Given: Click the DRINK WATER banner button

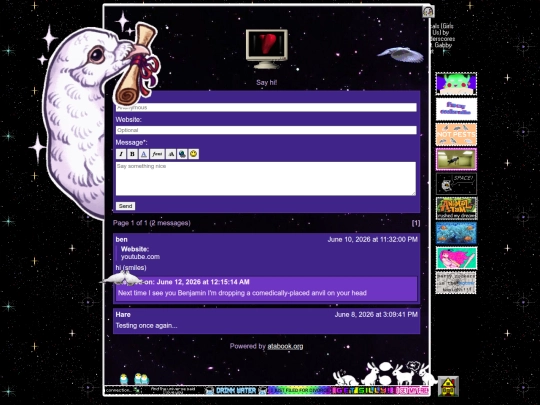Looking at the screenshot, I should click(236, 390).
